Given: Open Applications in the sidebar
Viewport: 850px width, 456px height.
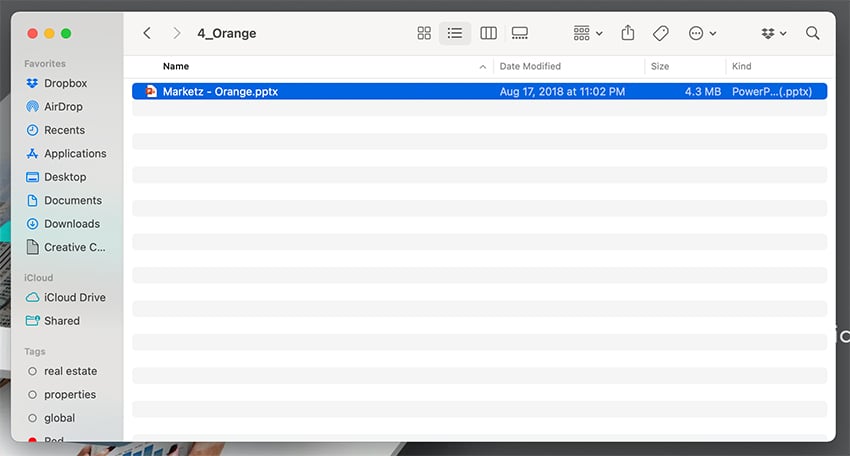Looking at the screenshot, I should click(75, 154).
